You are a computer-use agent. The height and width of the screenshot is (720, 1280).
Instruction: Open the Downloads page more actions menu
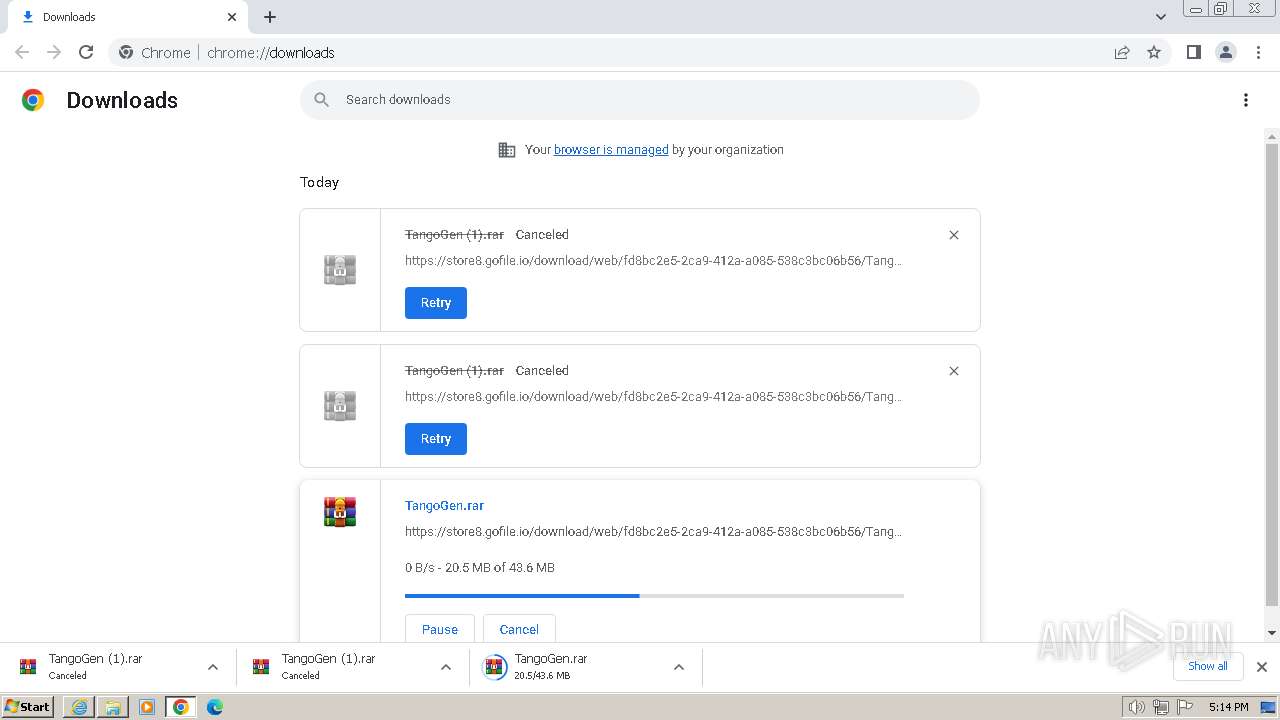(x=1245, y=100)
